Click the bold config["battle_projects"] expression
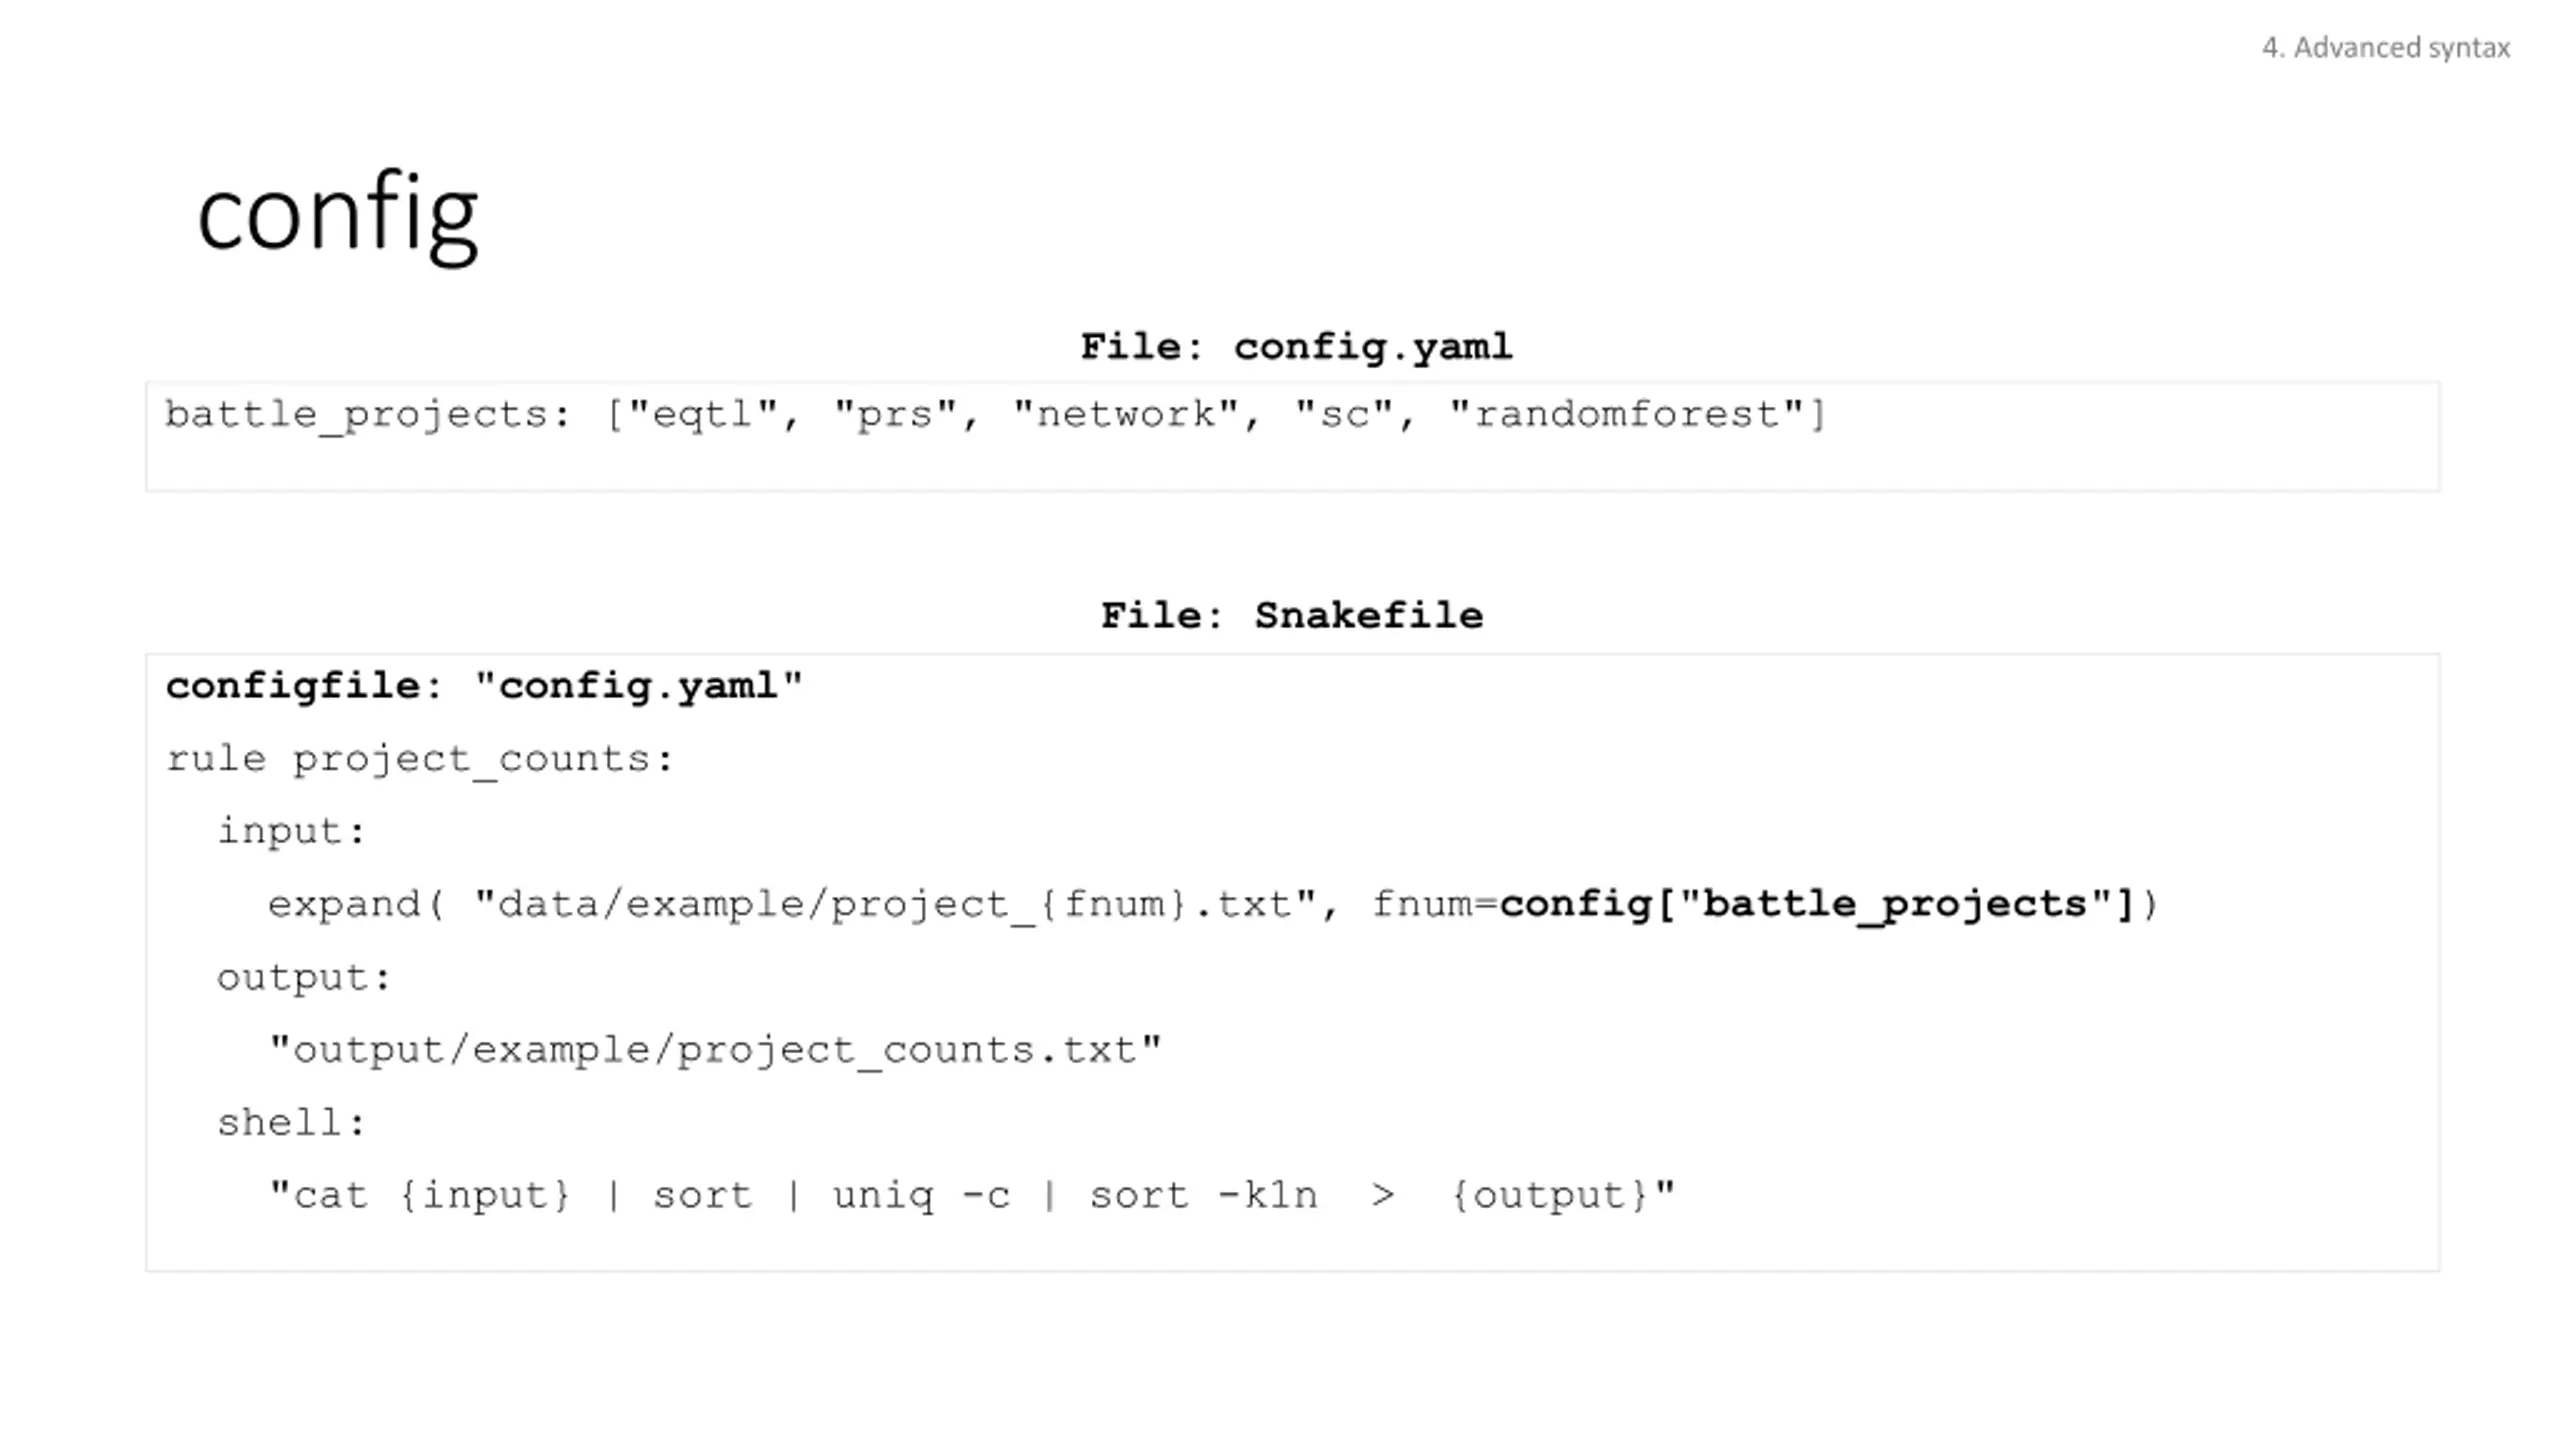 pyautogui.click(x=1816, y=904)
